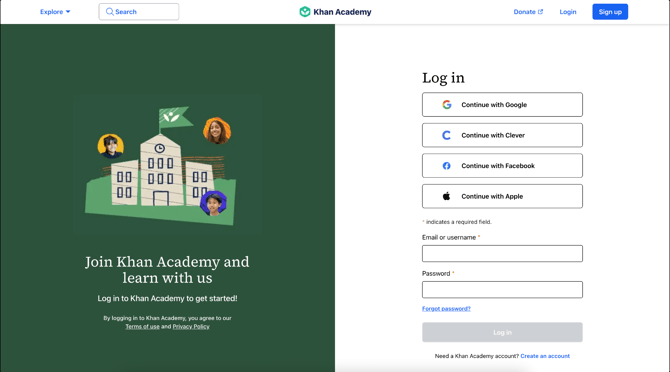Focus the Email or username field

[x=502, y=253]
